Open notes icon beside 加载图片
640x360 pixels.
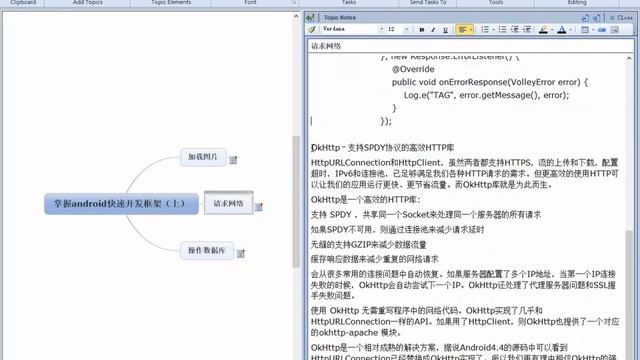[233, 160]
